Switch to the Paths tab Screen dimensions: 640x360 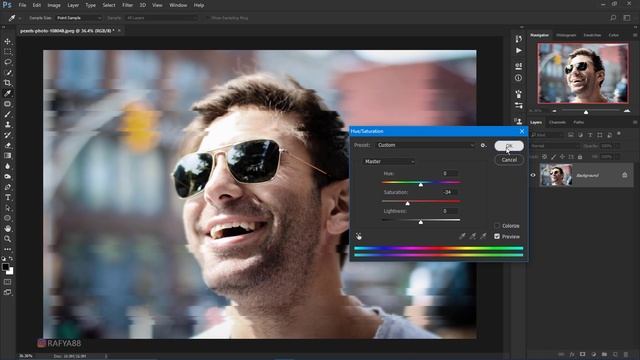pyautogui.click(x=578, y=122)
